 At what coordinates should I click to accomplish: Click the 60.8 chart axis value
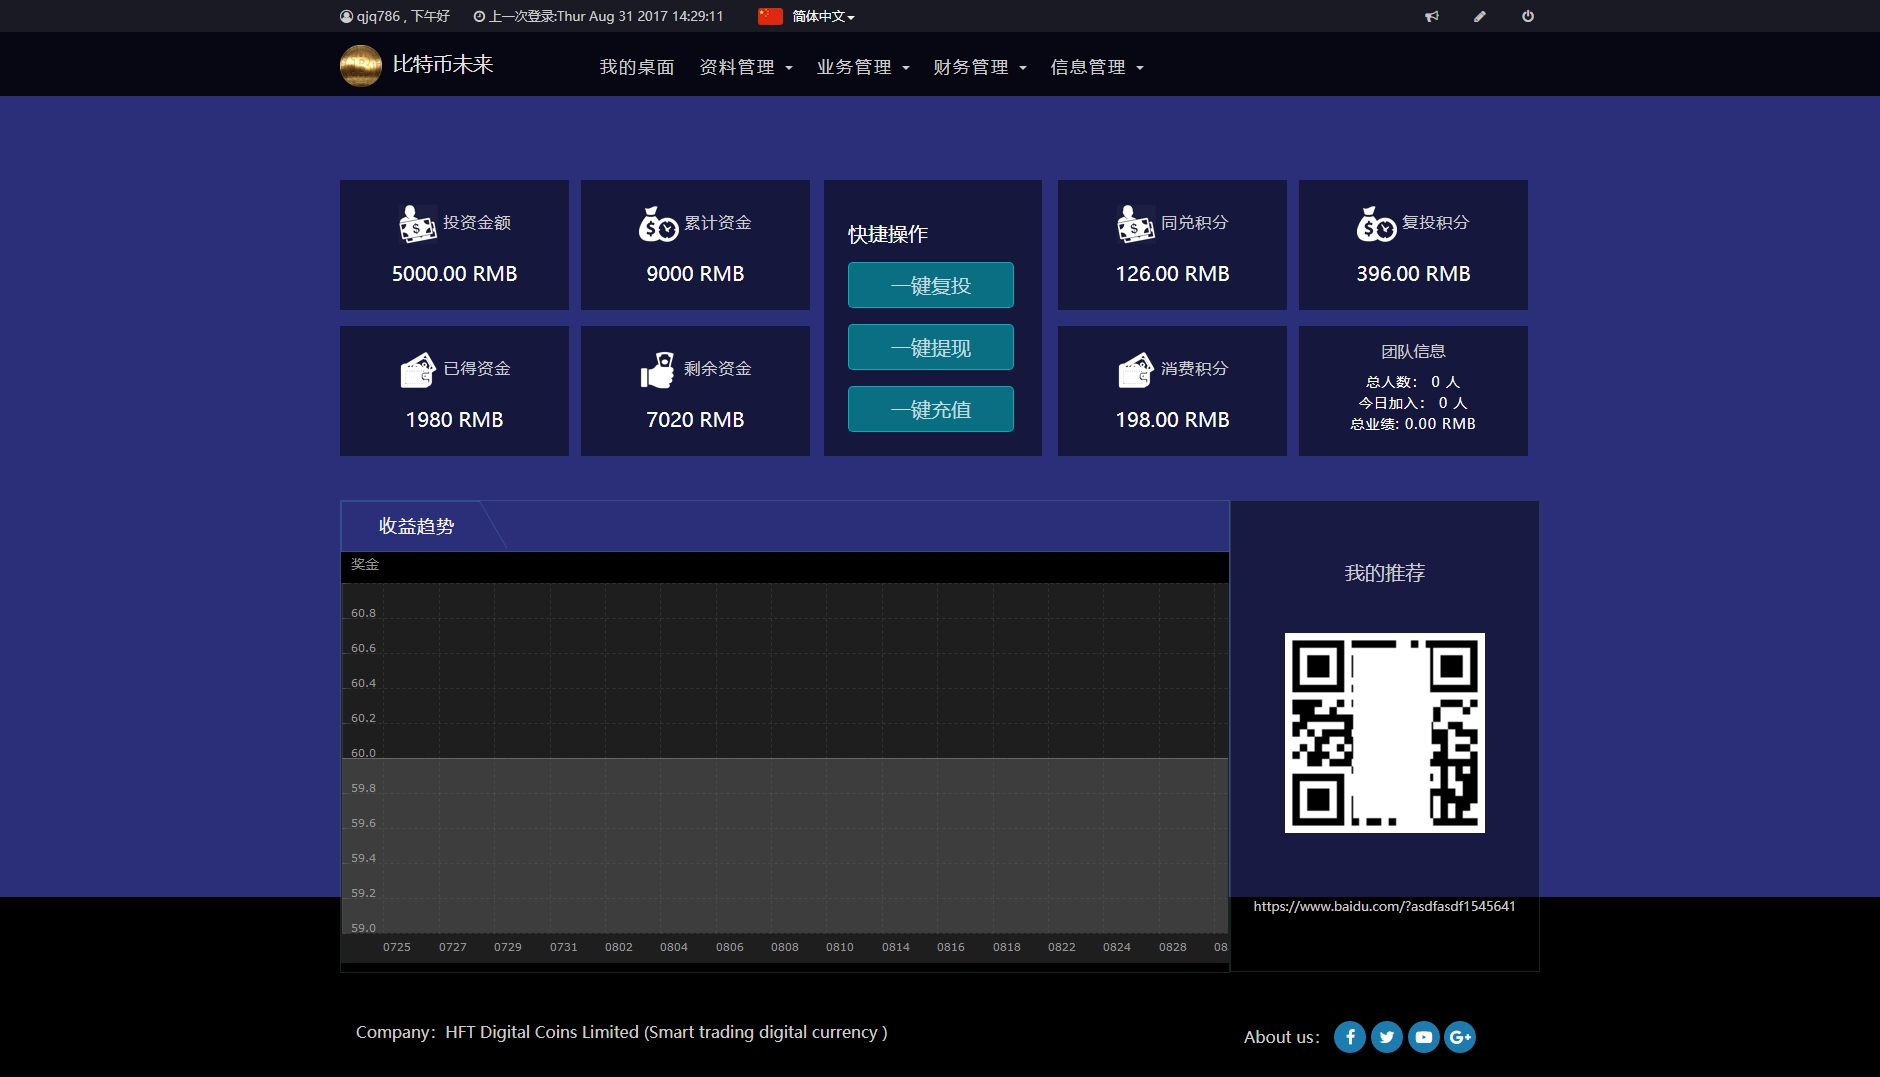pyautogui.click(x=363, y=613)
